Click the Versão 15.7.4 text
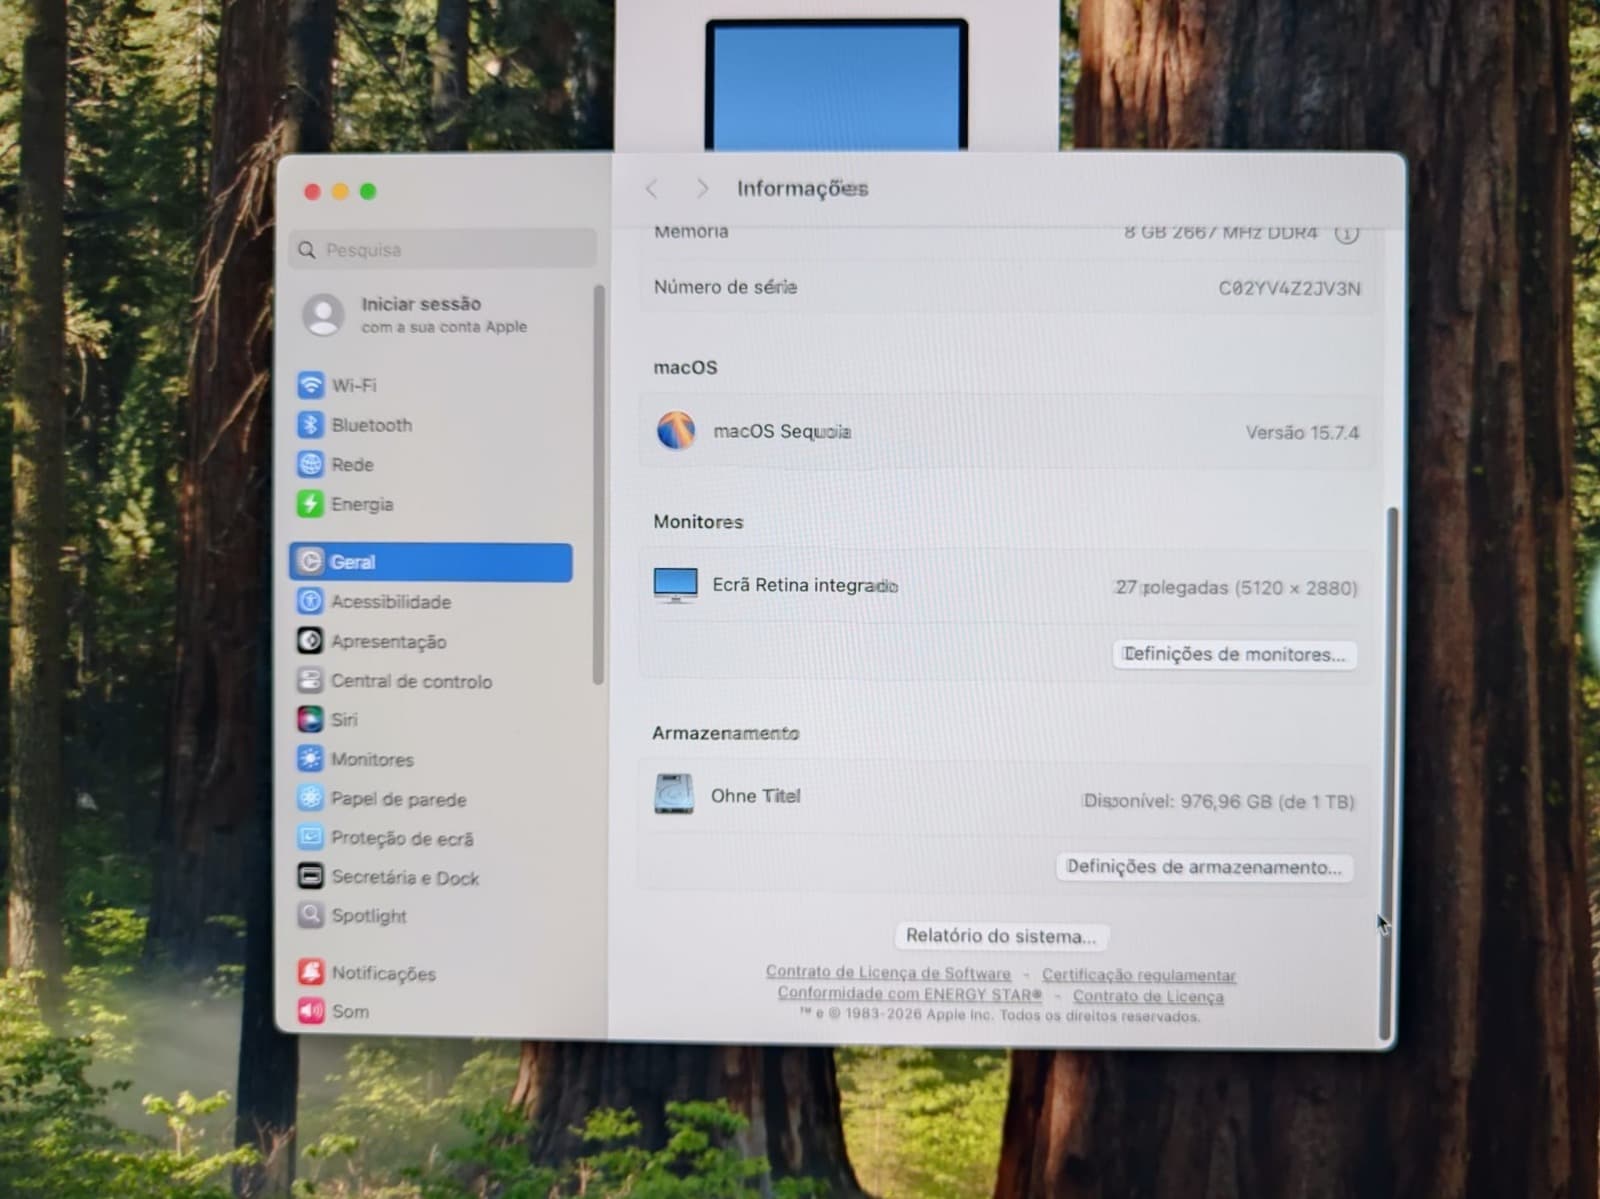Screen dimensions: 1600x1199 pos(1302,433)
